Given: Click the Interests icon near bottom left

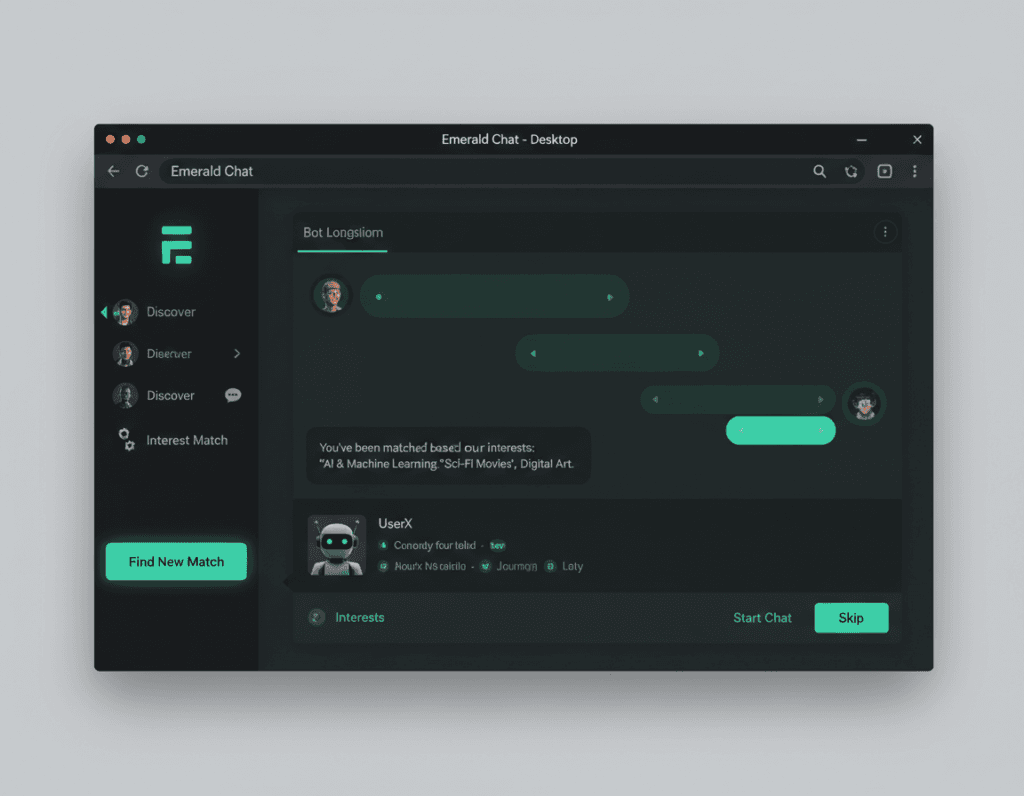Looking at the screenshot, I should tap(317, 617).
